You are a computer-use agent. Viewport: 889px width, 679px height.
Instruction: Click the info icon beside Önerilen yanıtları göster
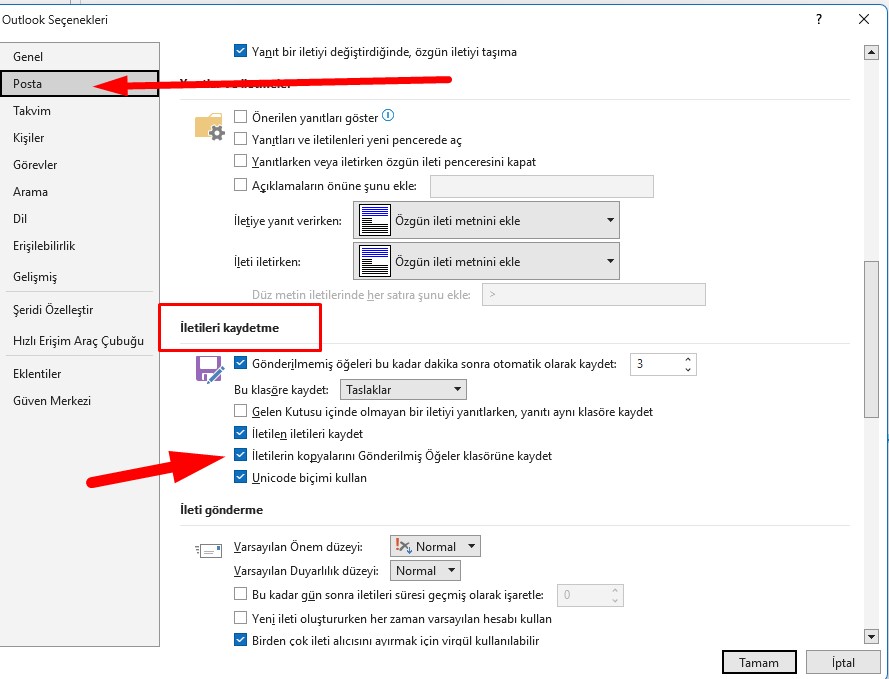[x=388, y=116]
